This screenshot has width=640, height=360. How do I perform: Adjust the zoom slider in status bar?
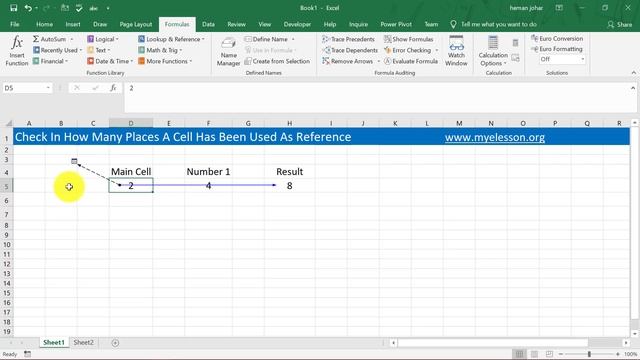(589, 354)
